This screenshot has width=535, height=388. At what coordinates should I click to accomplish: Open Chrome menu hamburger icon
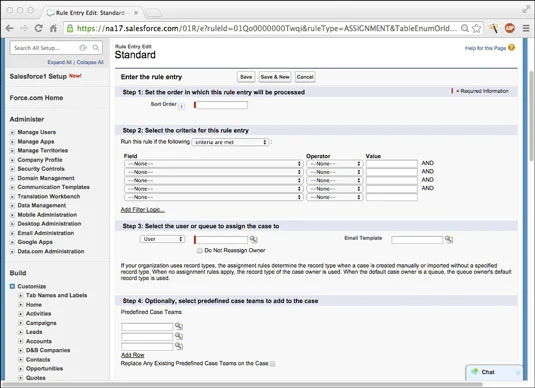(x=526, y=28)
